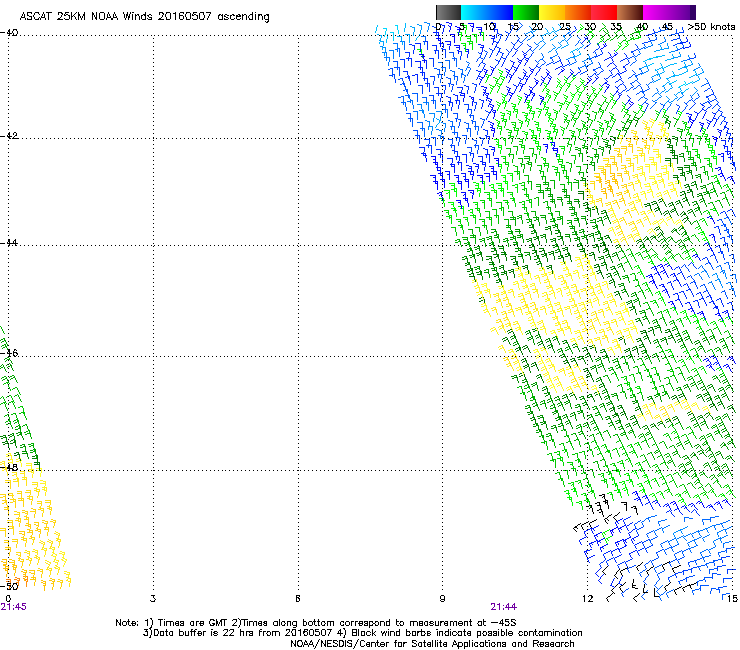
Task: Click the legend label '25' knots
Action: [x=565, y=27]
